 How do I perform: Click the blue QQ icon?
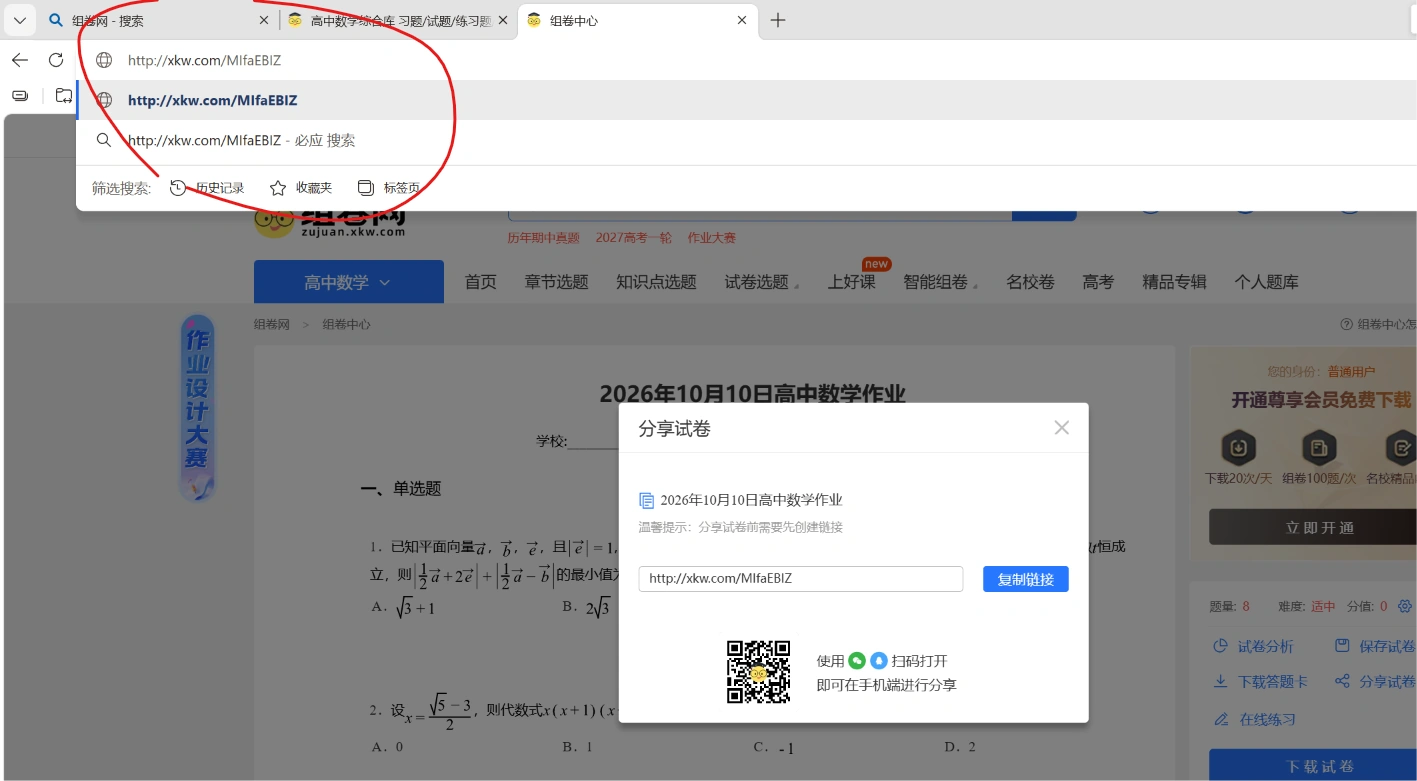(879, 660)
